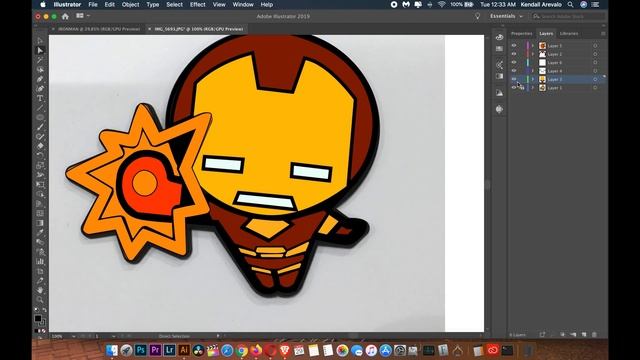This screenshot has width=640, height=360.
Task: Select the Curvature tool
Action: pos(40,89)
